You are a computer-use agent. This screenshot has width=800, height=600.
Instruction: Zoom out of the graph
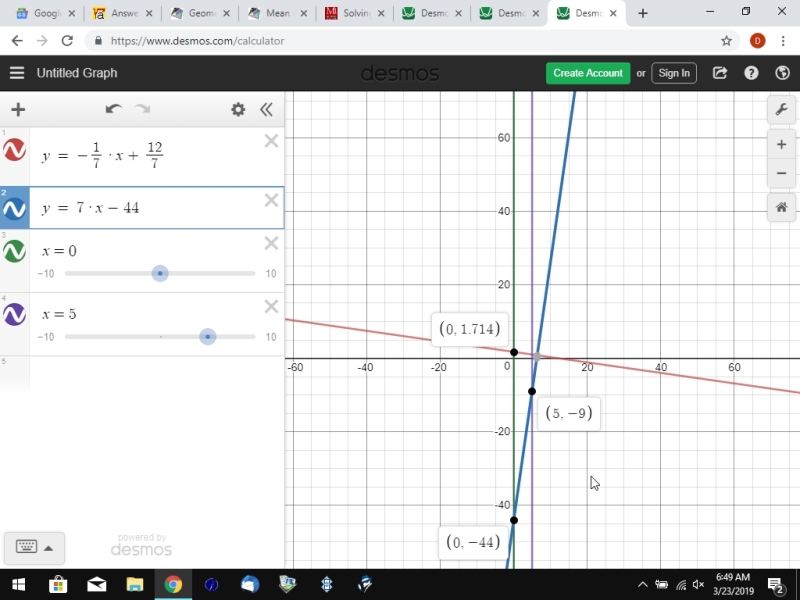[781, 173]
